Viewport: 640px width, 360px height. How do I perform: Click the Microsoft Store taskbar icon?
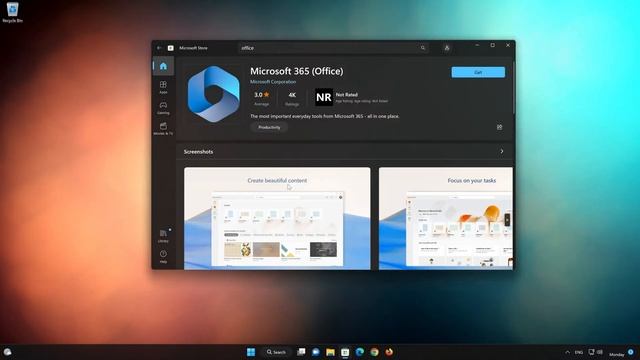[x=345, y=352]
